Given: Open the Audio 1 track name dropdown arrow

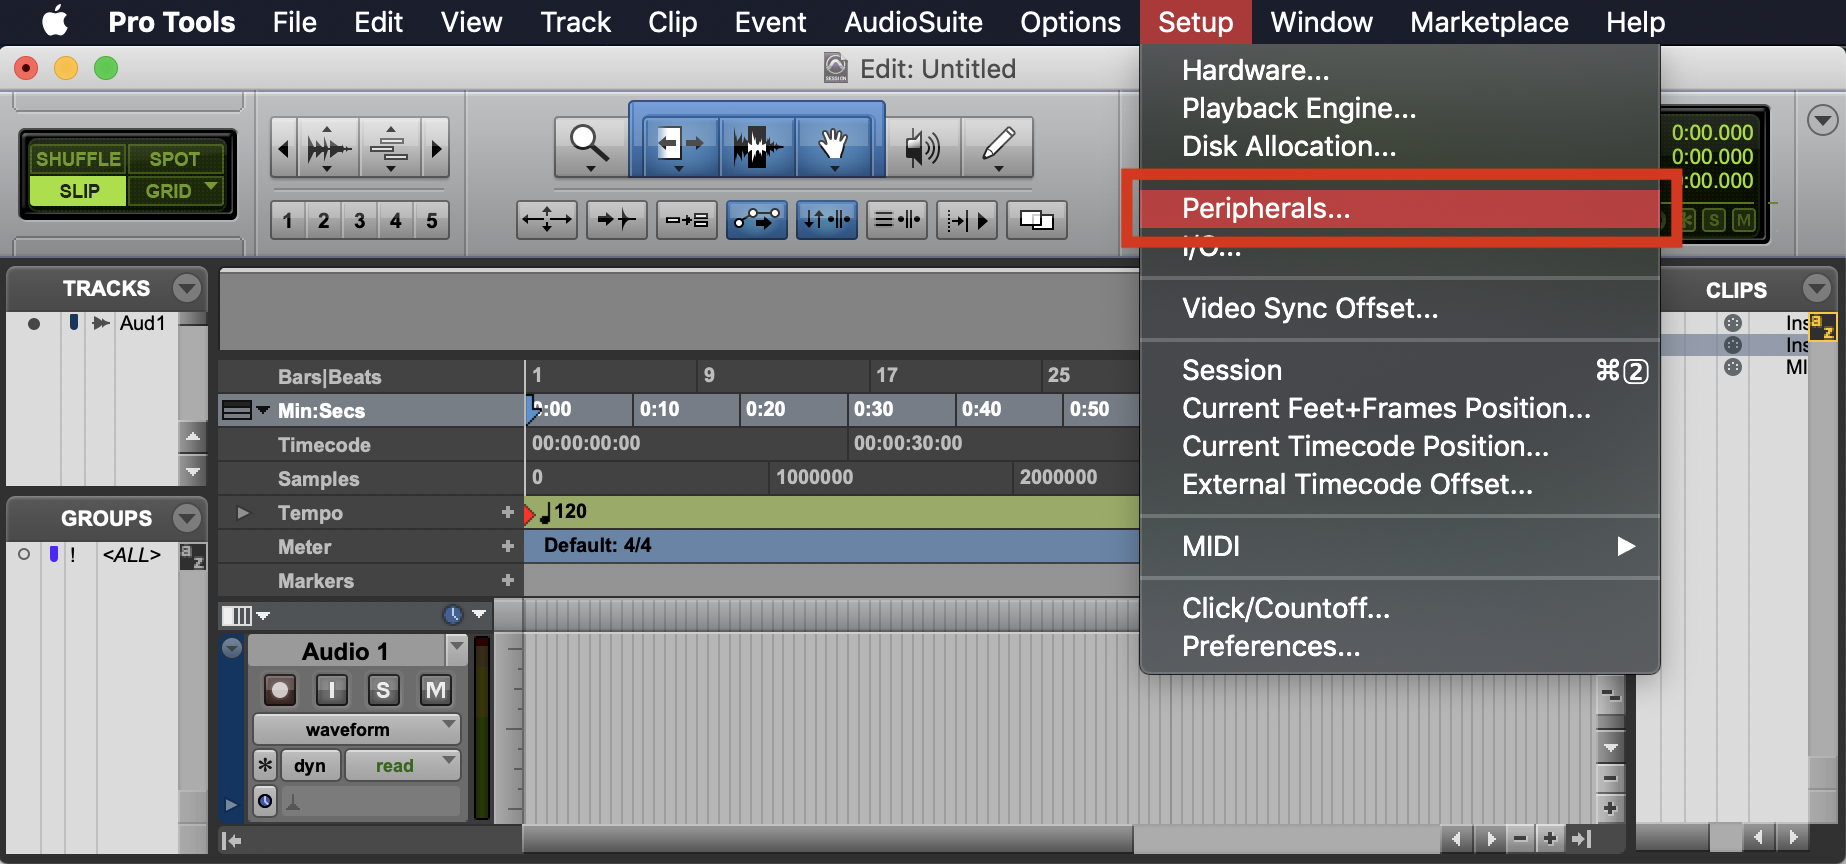Looking at the screenshot, I should [457, 649].
